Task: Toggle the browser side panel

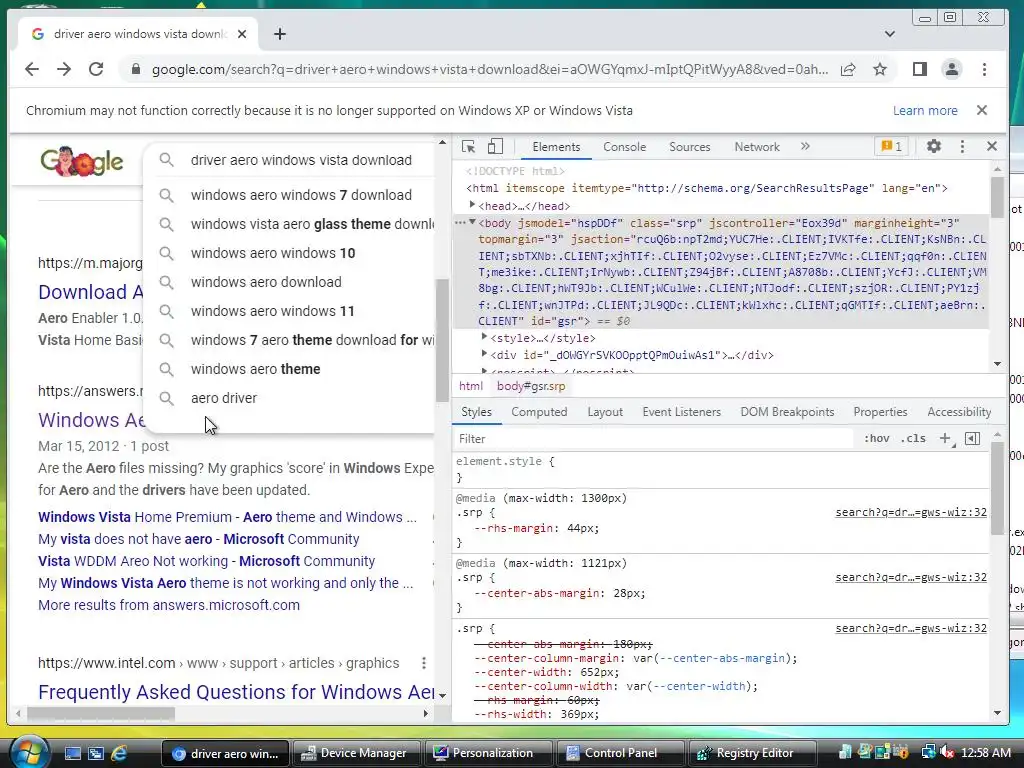Action: (920, 69)
